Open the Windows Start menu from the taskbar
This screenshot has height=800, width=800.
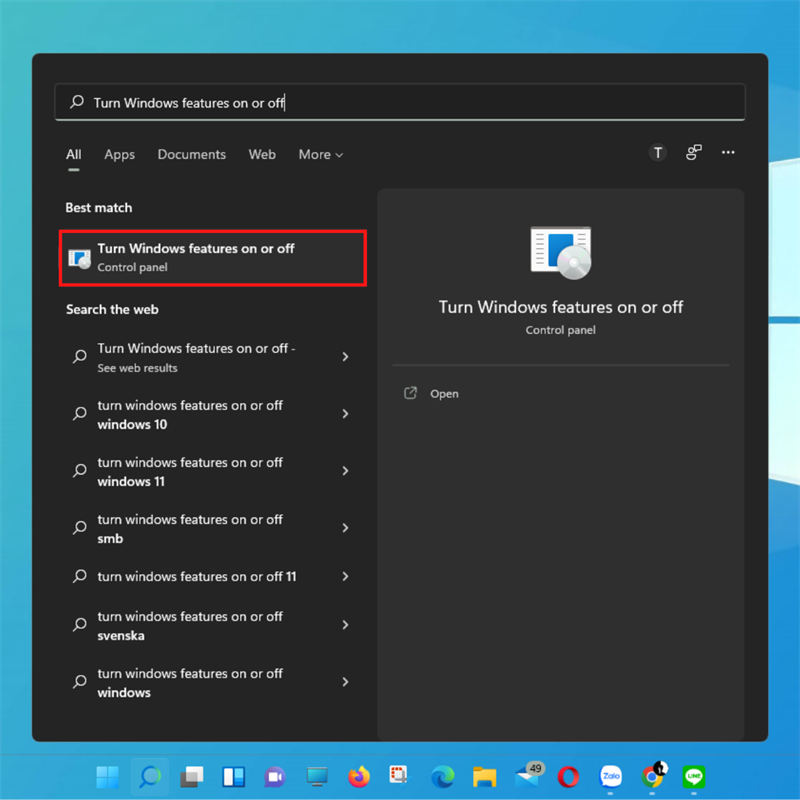point(108,777)
